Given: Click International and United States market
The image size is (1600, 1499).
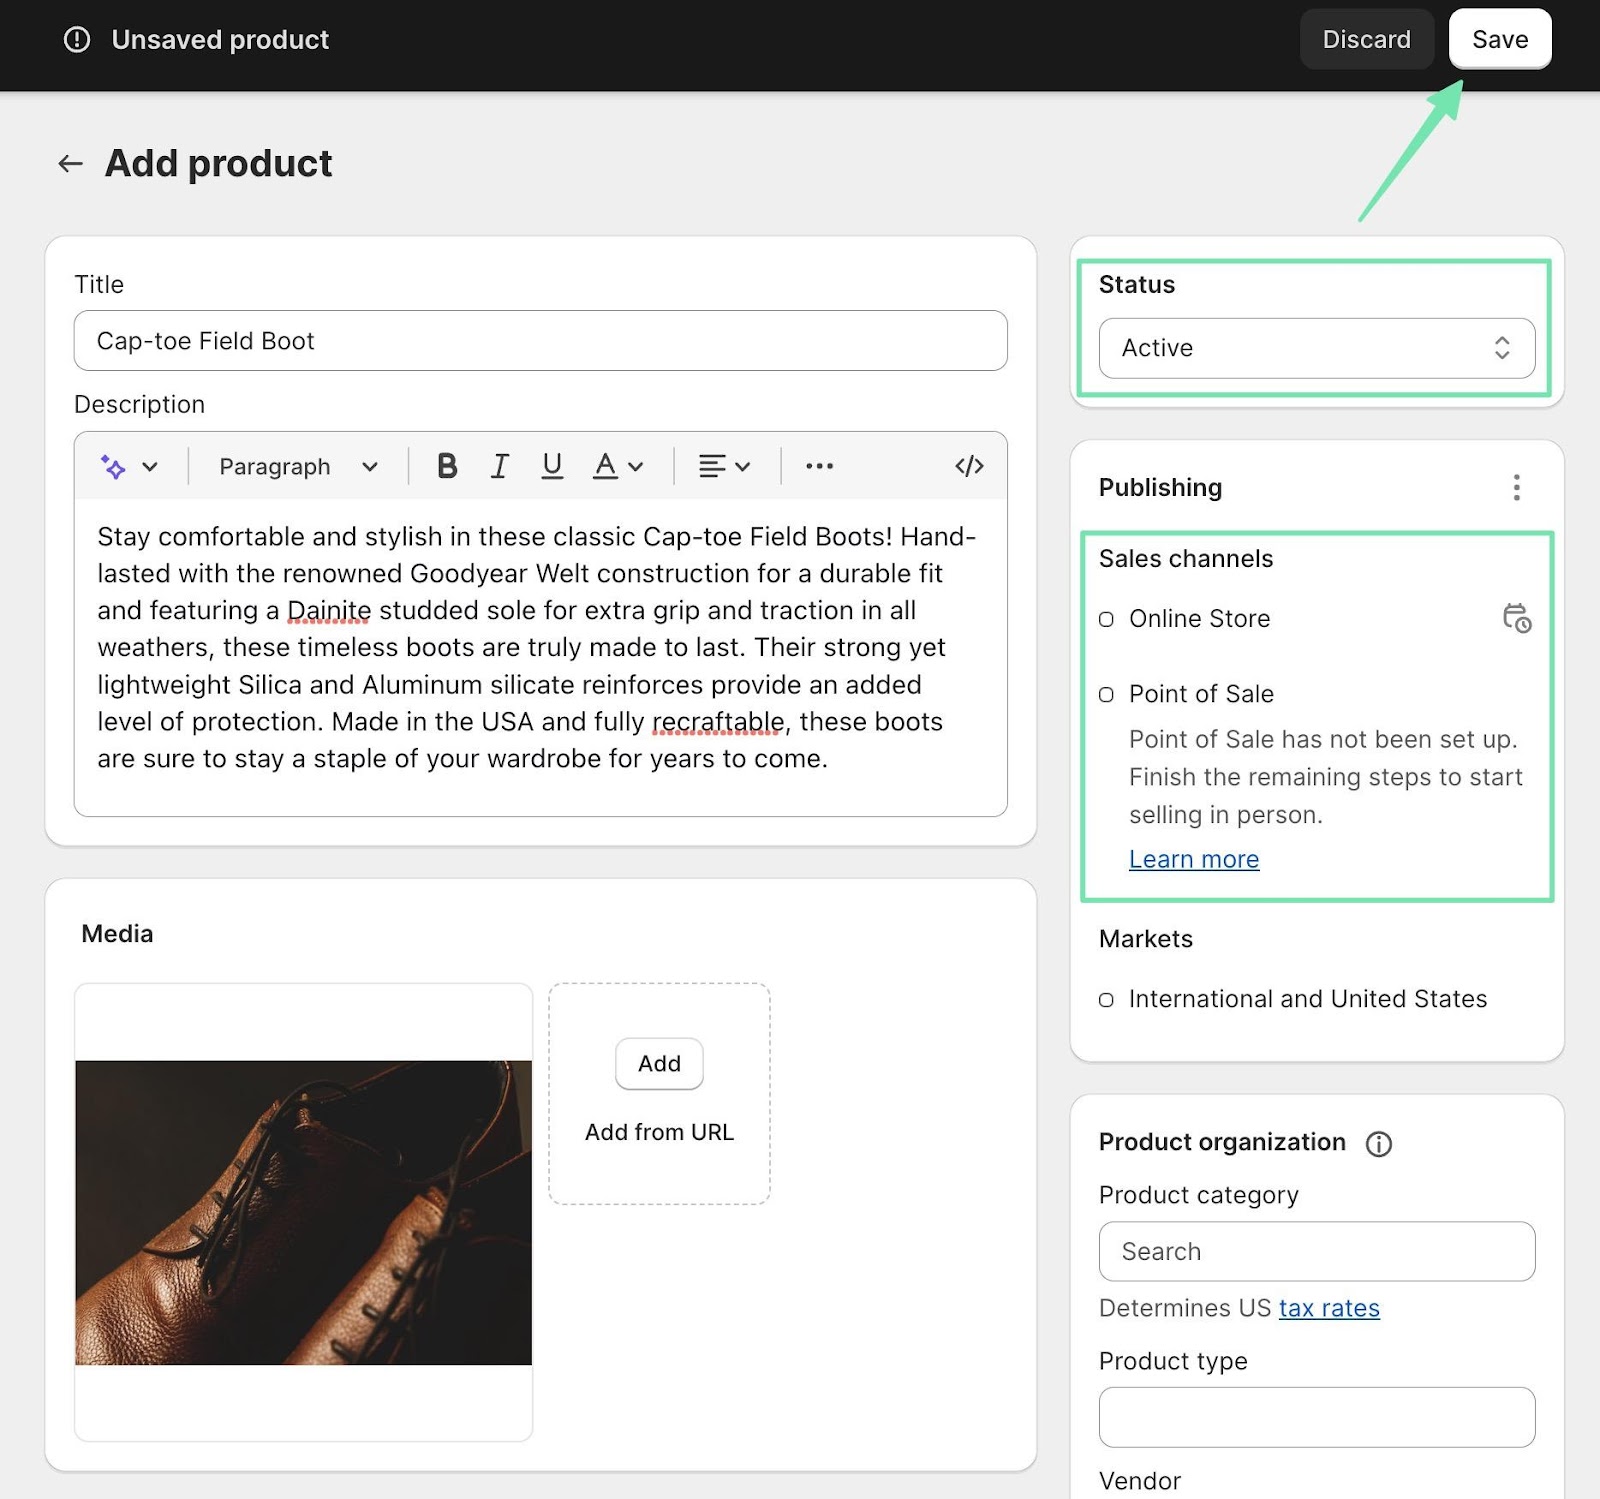Looking at the screenshot, I should coord(1307,999).
